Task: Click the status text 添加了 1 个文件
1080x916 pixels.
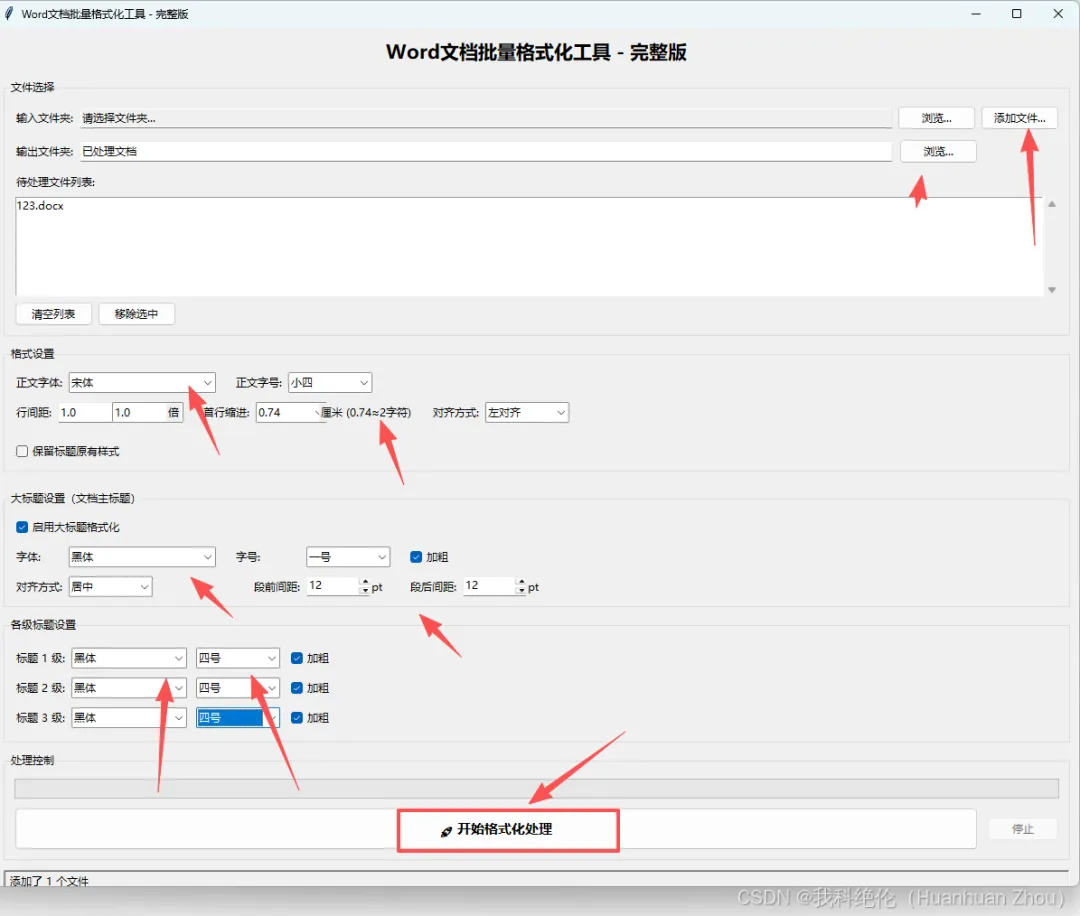Action: [50, 881]
